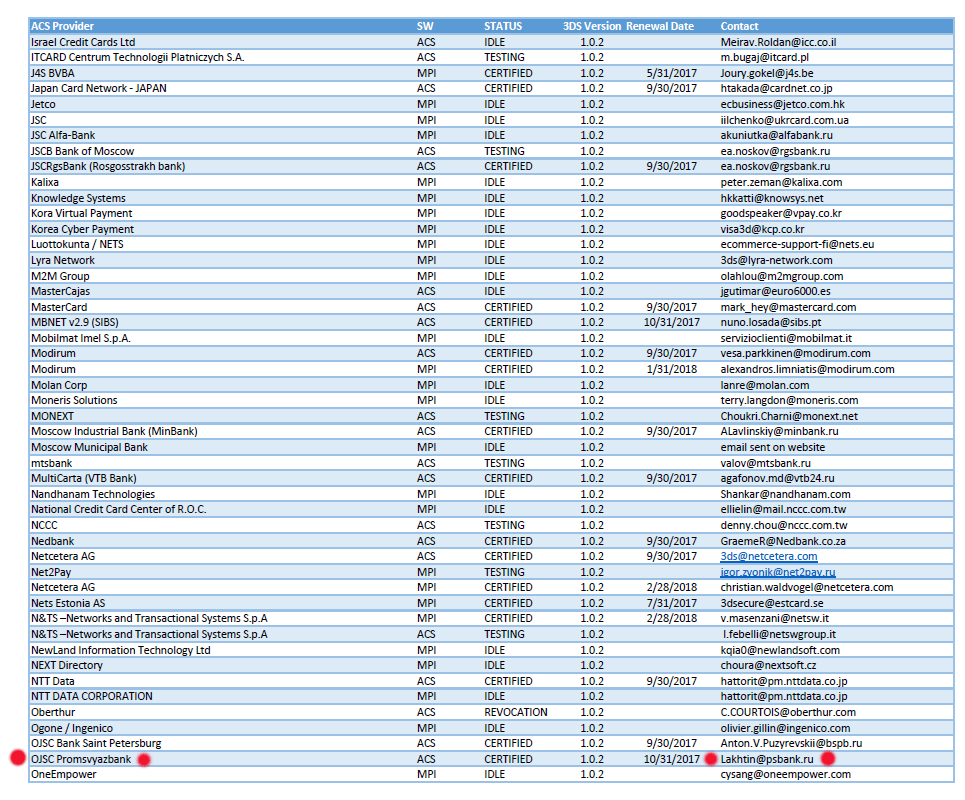Click the 7/31/2017 renewal date
965x800 pixels.
pyautogui.click(x=671, y=603)
